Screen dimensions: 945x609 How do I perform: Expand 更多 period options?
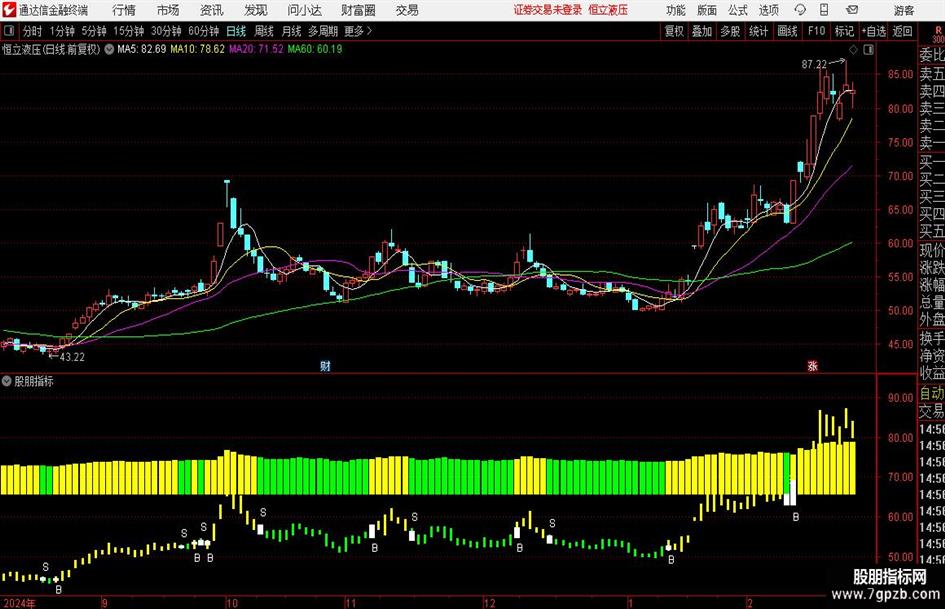point(358,31)
